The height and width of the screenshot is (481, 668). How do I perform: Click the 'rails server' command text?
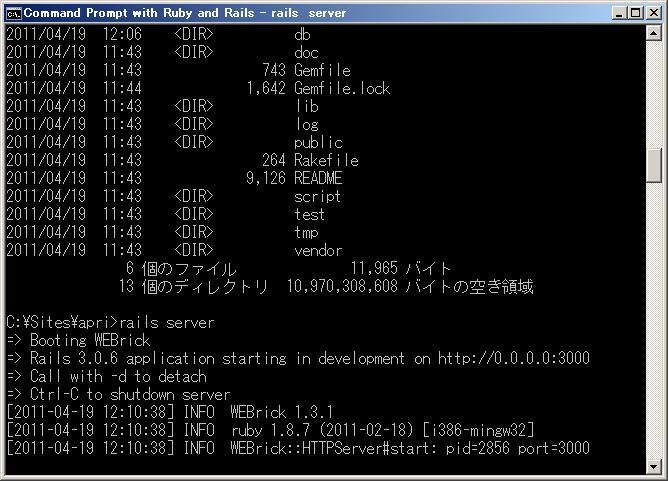point(167,323)
